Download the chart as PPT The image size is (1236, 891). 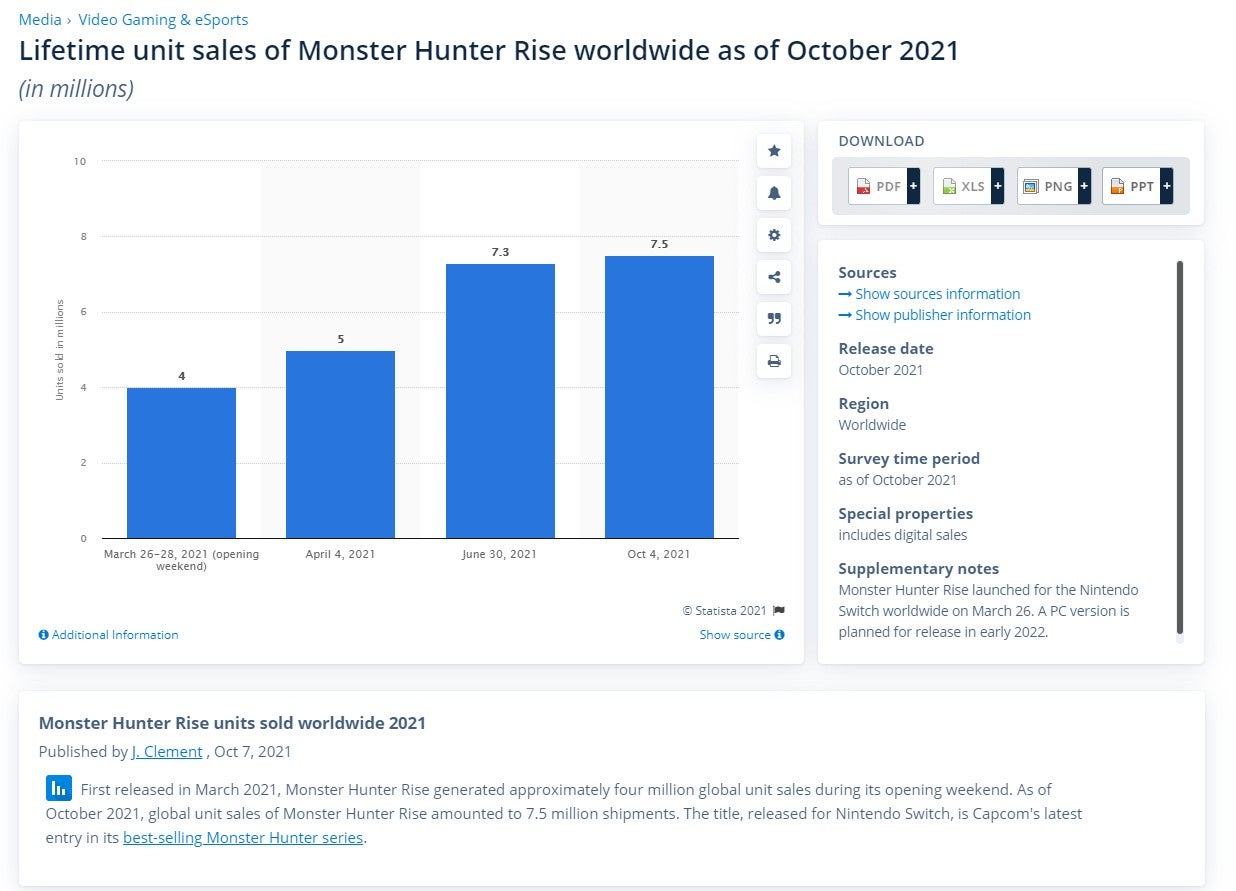[x=1138, y=186]
